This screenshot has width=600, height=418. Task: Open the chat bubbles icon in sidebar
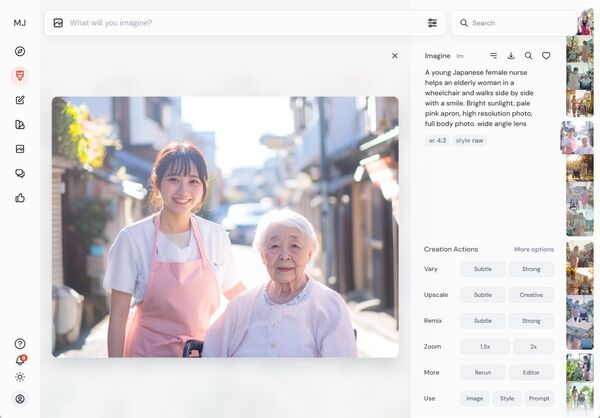(20, 173)
